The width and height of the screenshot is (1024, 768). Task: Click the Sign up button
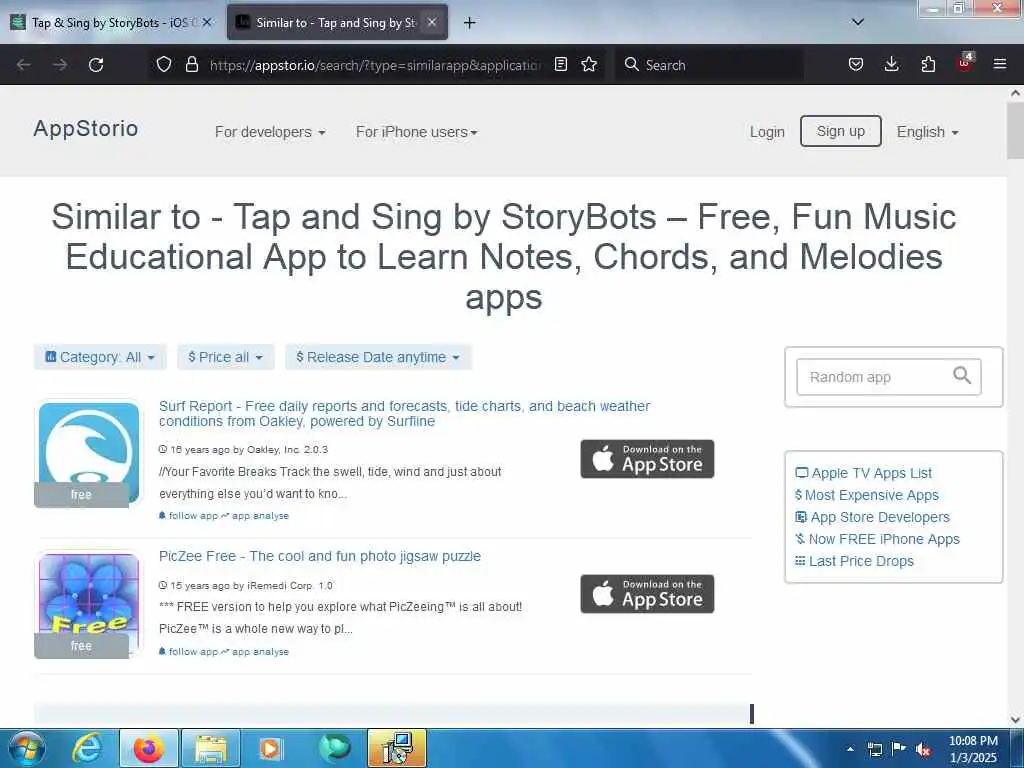[x=840, y=131]
